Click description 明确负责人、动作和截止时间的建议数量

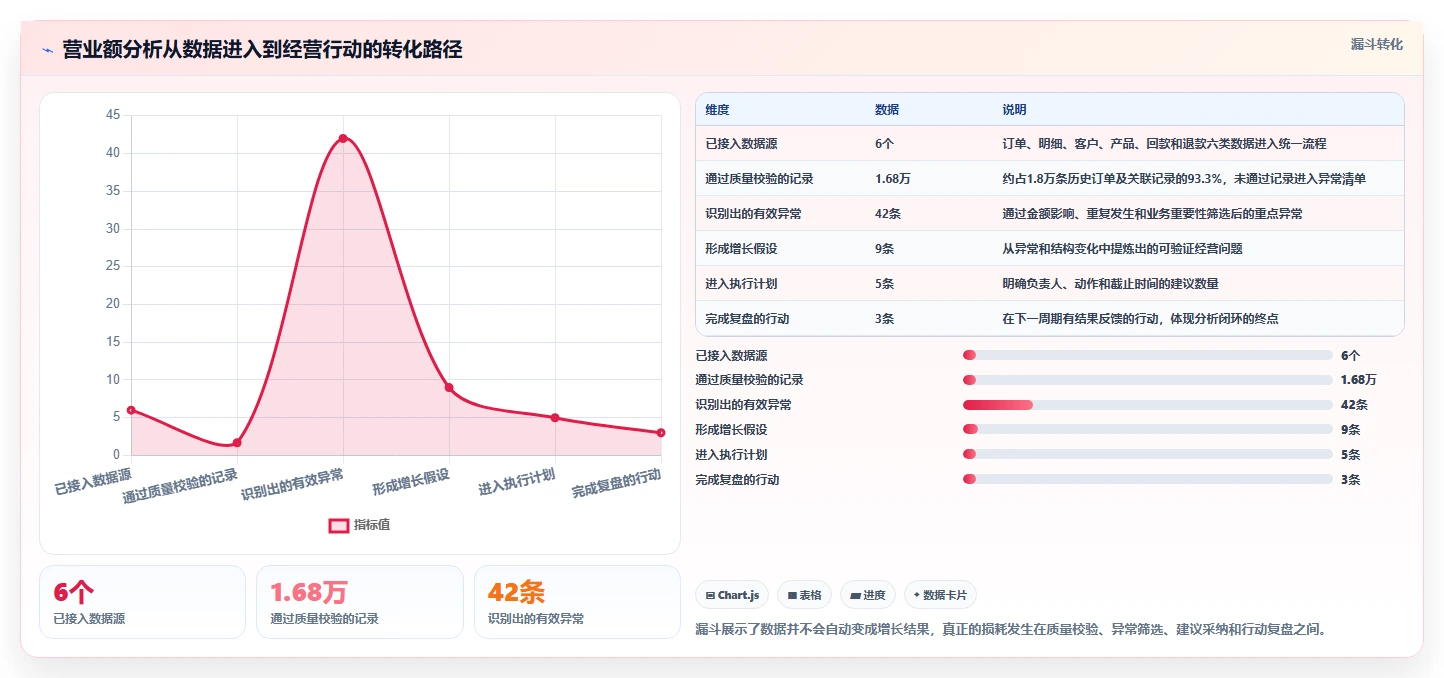1110,284
